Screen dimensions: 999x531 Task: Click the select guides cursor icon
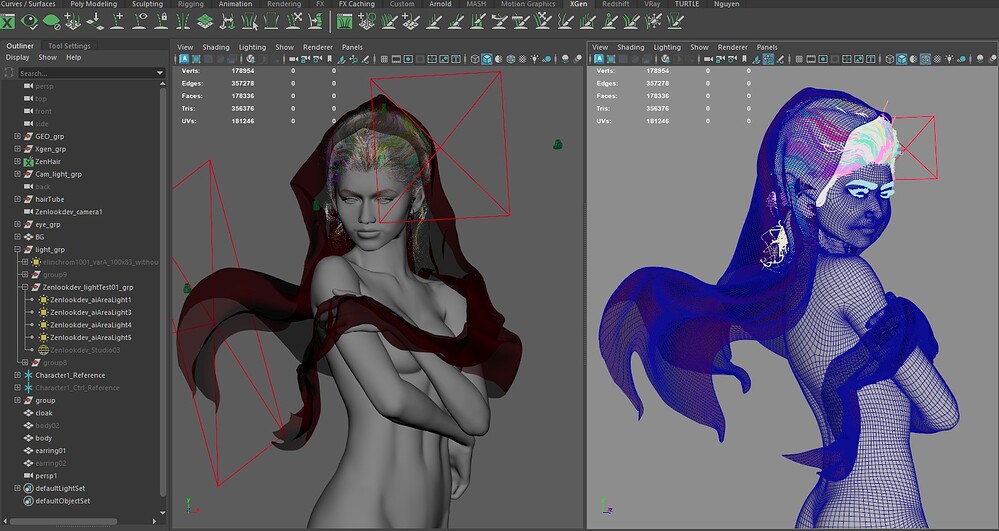point(248,22)
